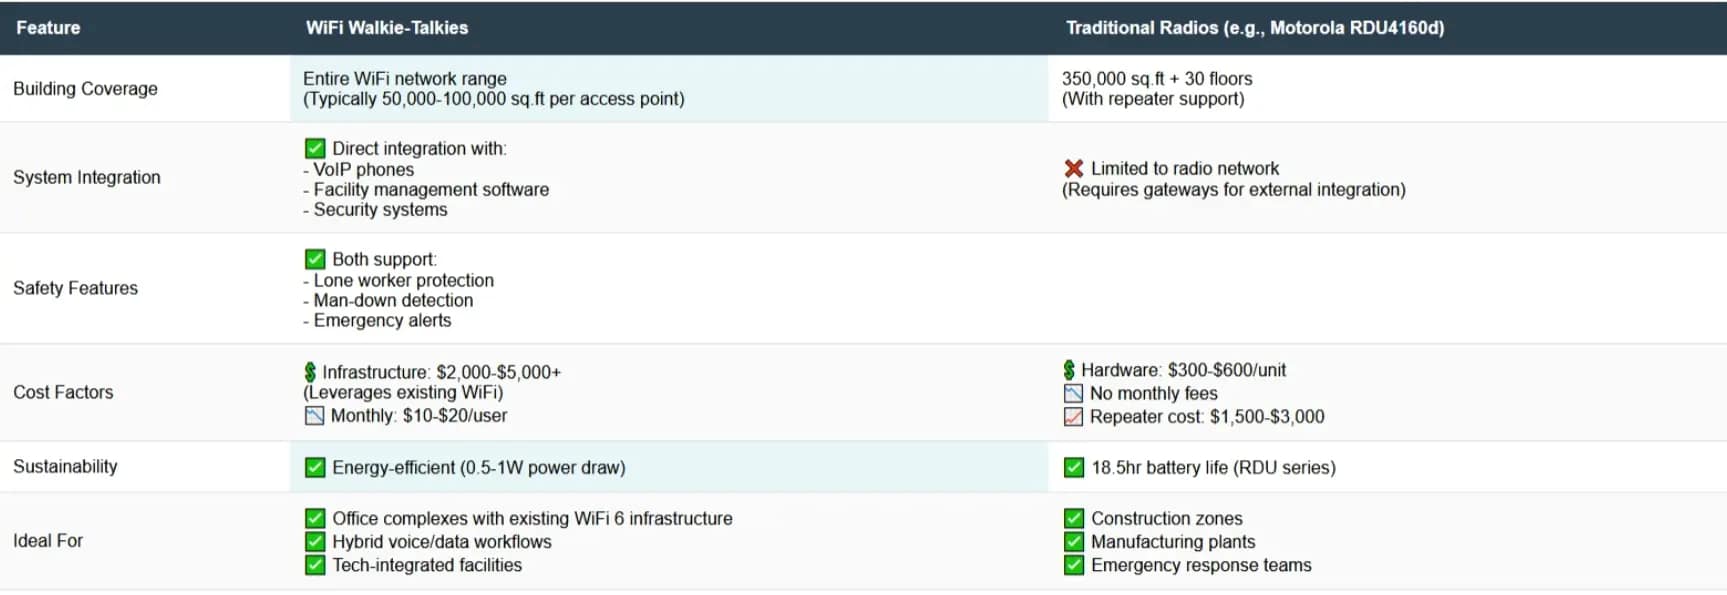Click the "Sustainability" row label
Image resolution: width=1727 pixels, height=595 pixels.
(x=65, y=467)
